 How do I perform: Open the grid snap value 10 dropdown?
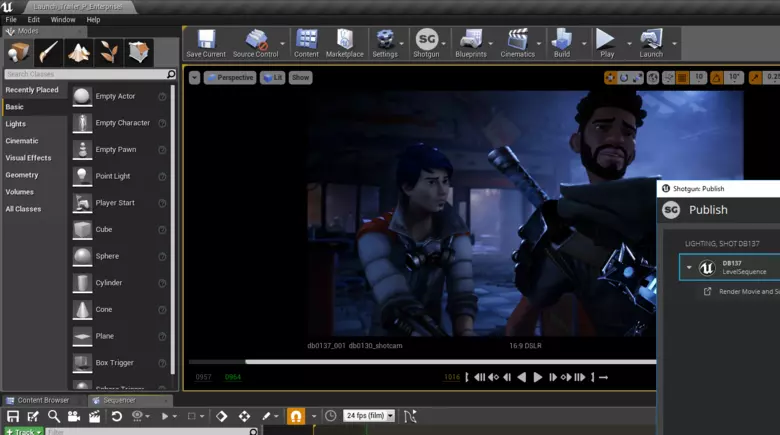pyautogui.click(x=699, y=78)
